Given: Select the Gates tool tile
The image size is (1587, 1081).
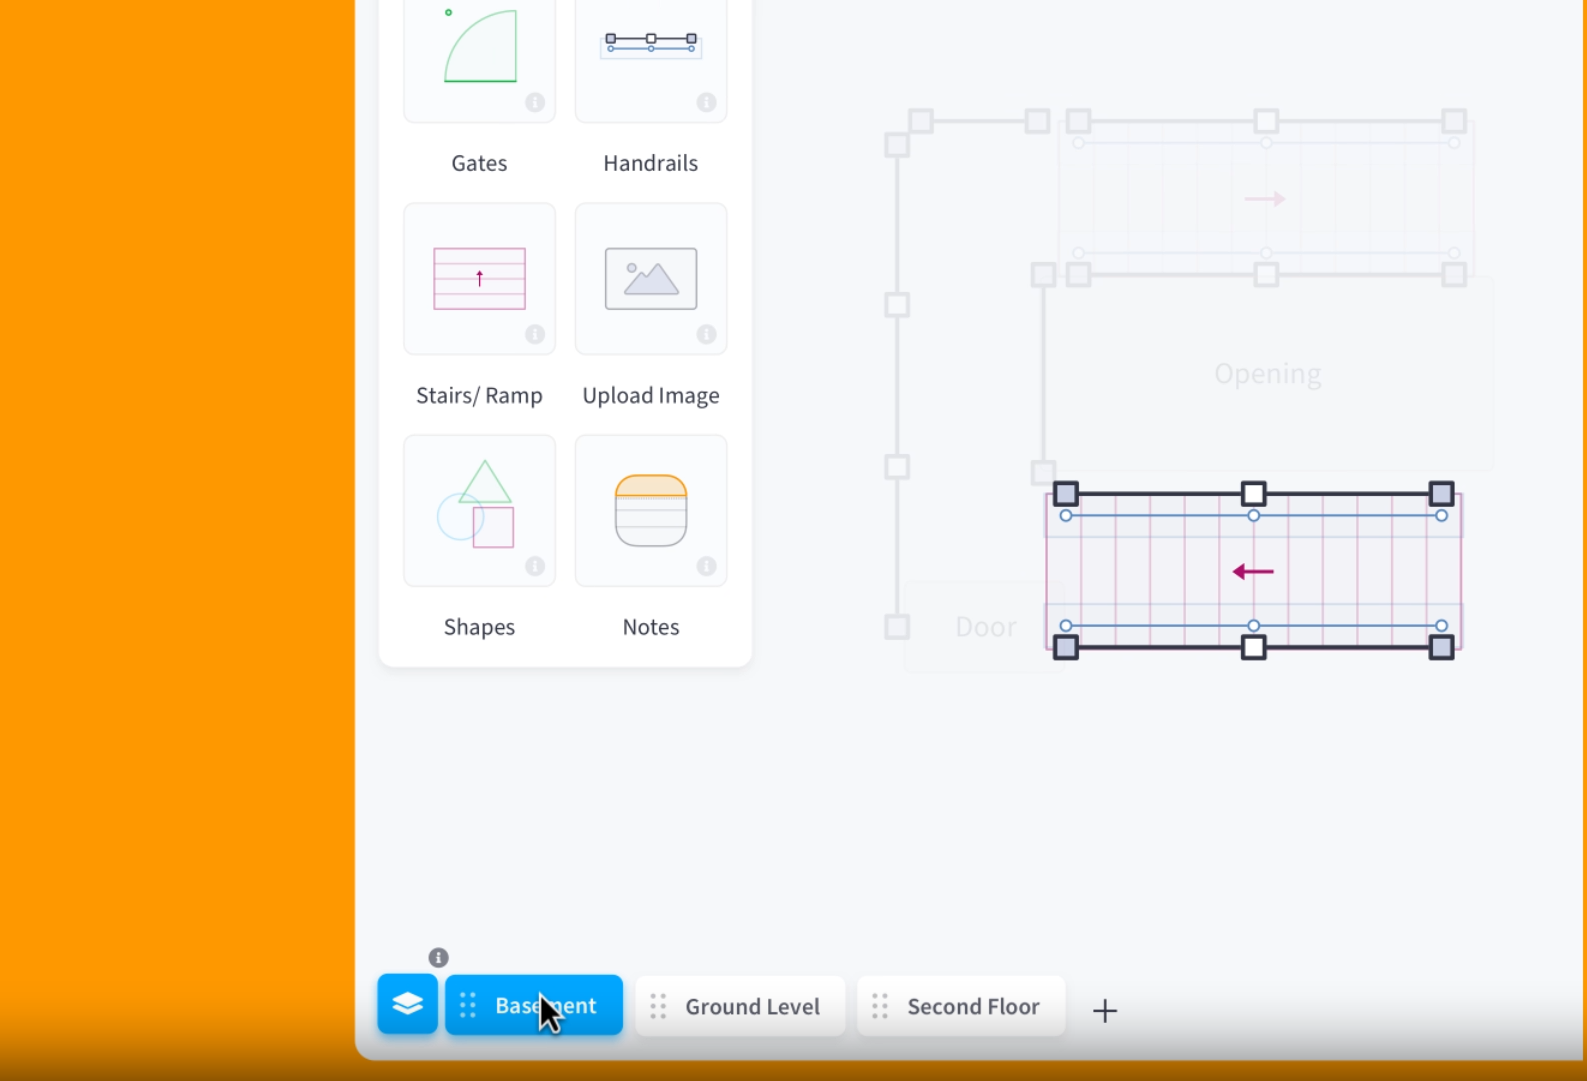Looking at the screenshot, I should pyautogui.click(x=479, y=58).
